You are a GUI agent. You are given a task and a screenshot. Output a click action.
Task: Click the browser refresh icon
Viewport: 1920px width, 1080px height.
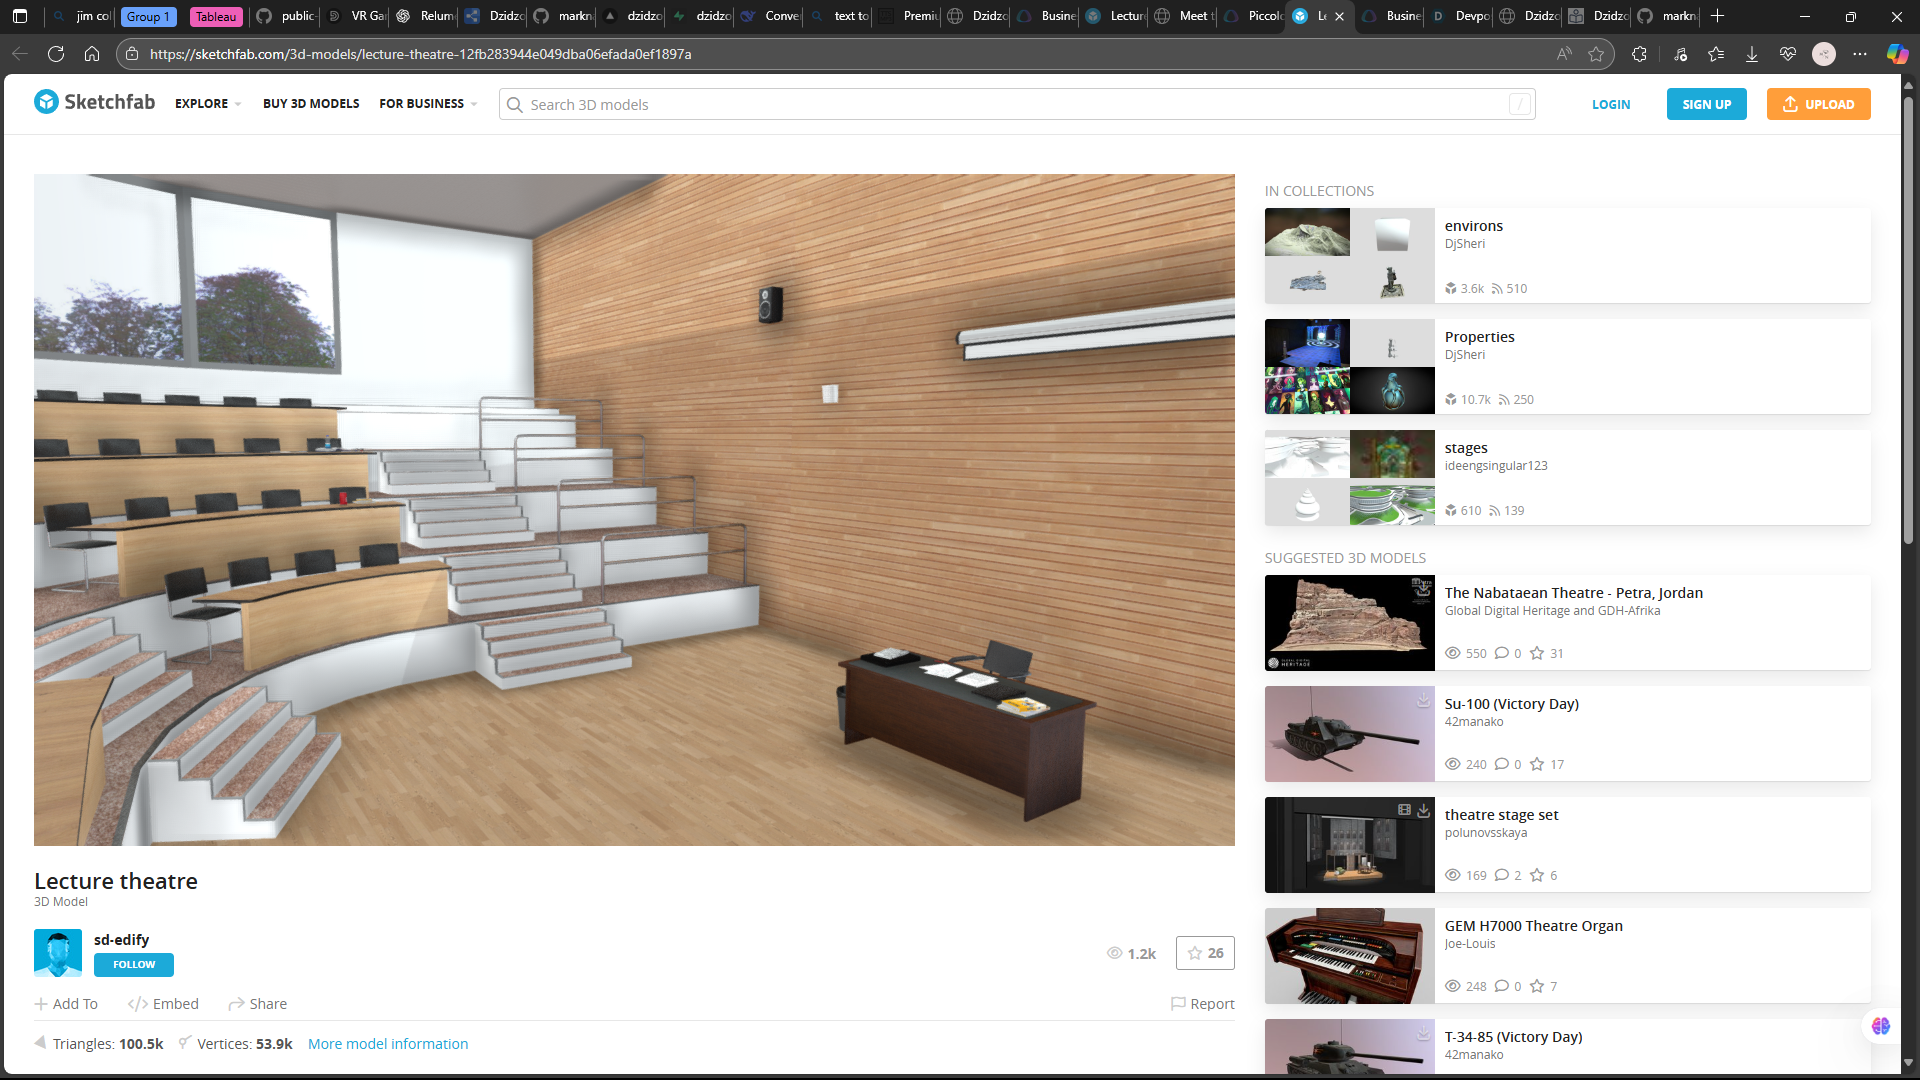tap(56, 54)
